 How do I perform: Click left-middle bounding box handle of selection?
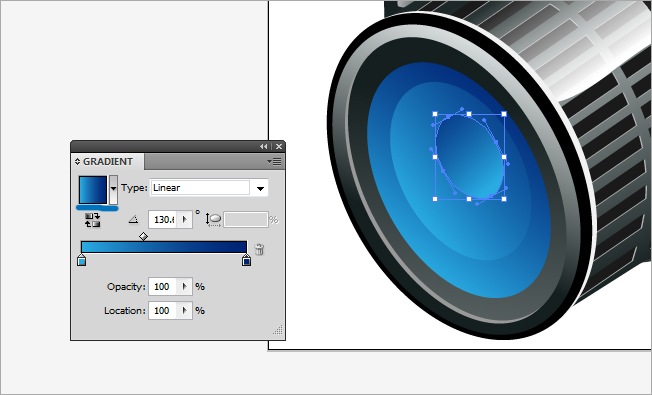(x=435, y=157)
